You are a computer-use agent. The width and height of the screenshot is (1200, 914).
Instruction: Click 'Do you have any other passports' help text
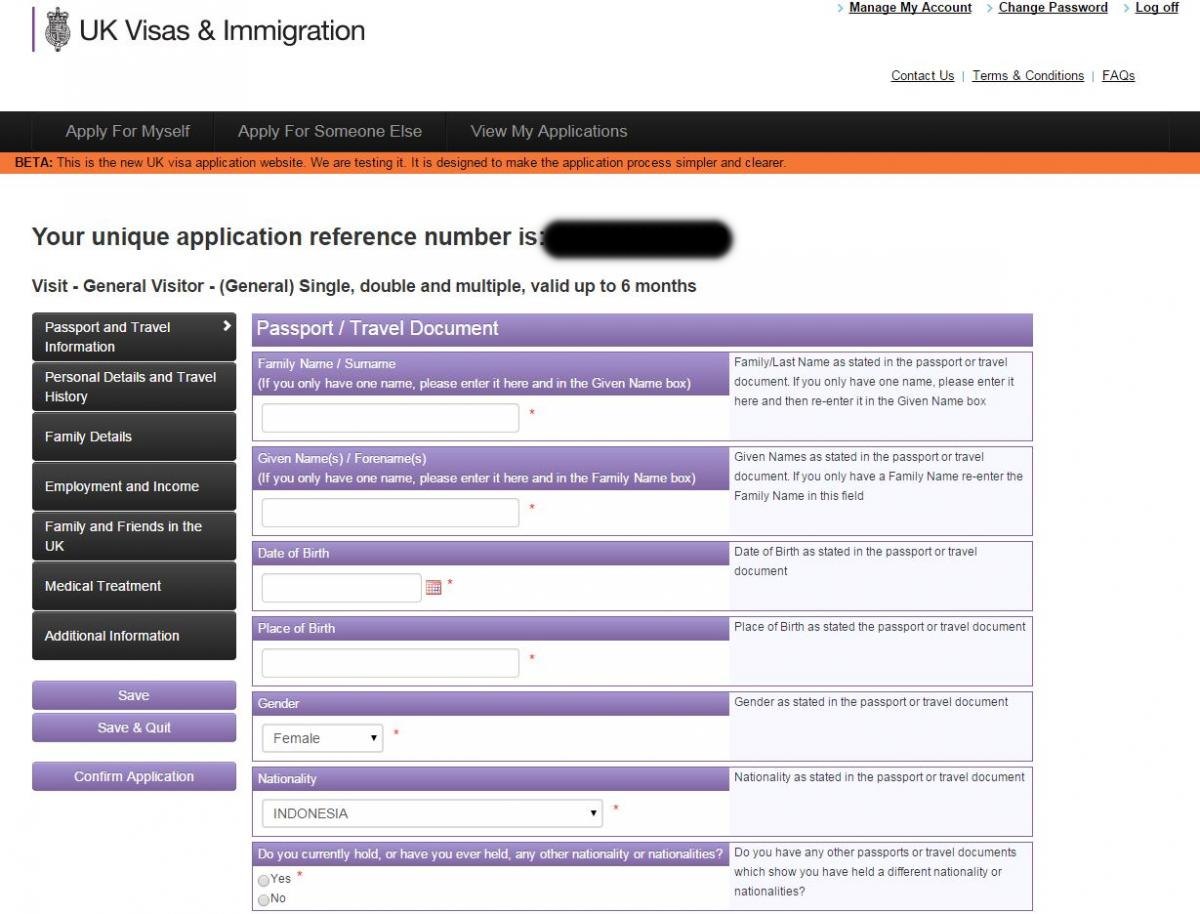pyautogui.click(x=875, y=872)
